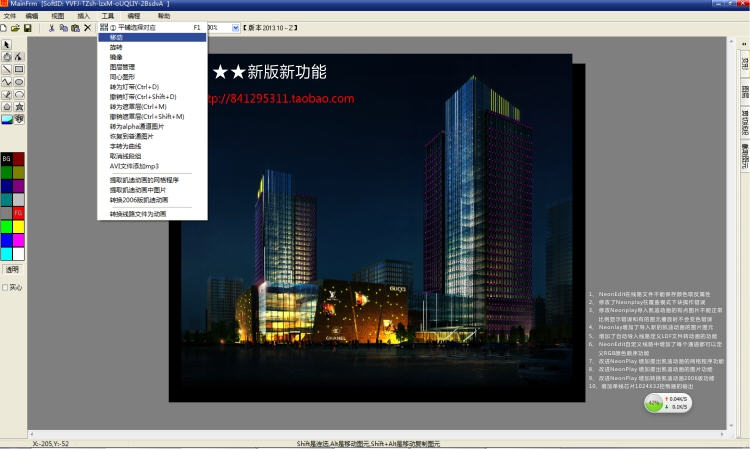Collapse the right side panel arrow
This screenshot has width=750, height=449.
pyautogui.click(x=744, y=44)
